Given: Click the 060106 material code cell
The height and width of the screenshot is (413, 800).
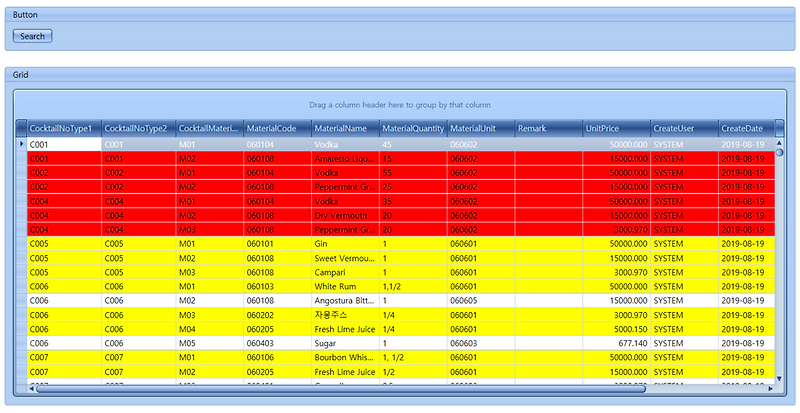Looking at the screenshot, I should (278, 357).
